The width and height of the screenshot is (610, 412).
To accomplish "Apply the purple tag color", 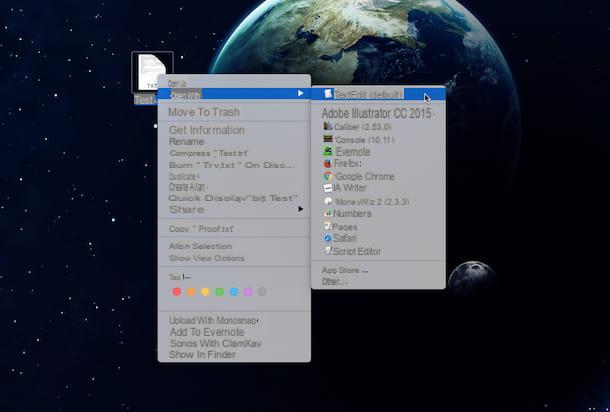I will pos(248,292).
